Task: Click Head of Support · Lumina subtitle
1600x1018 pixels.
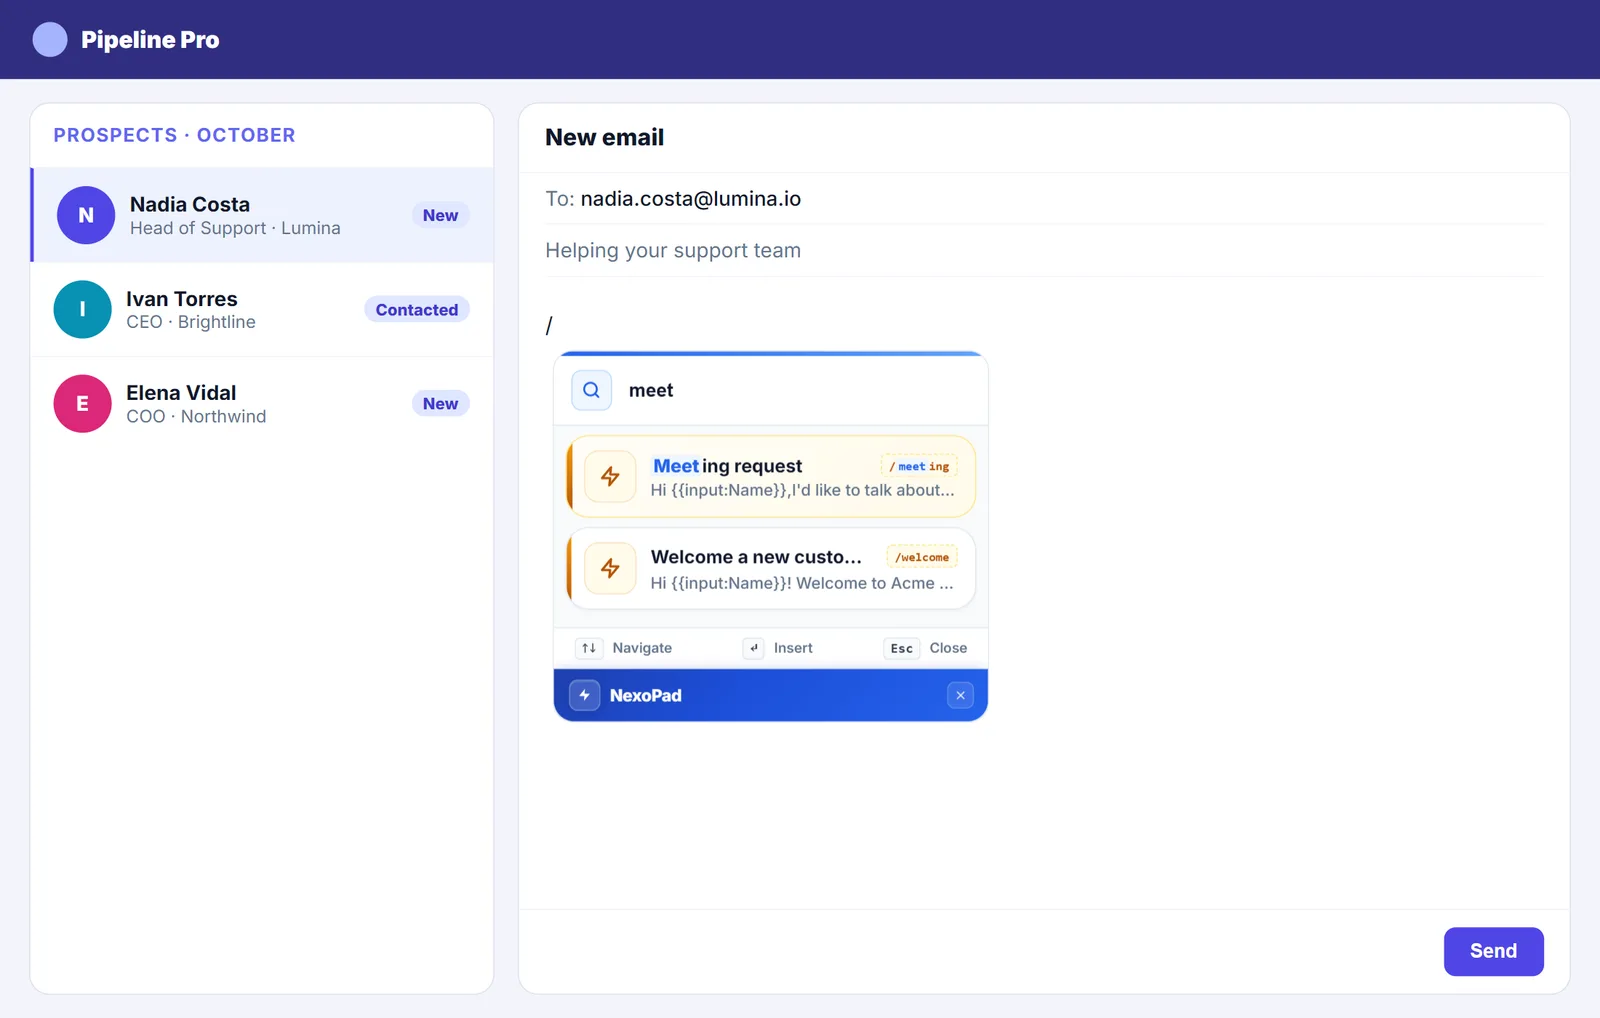Action: pos(235,228)
